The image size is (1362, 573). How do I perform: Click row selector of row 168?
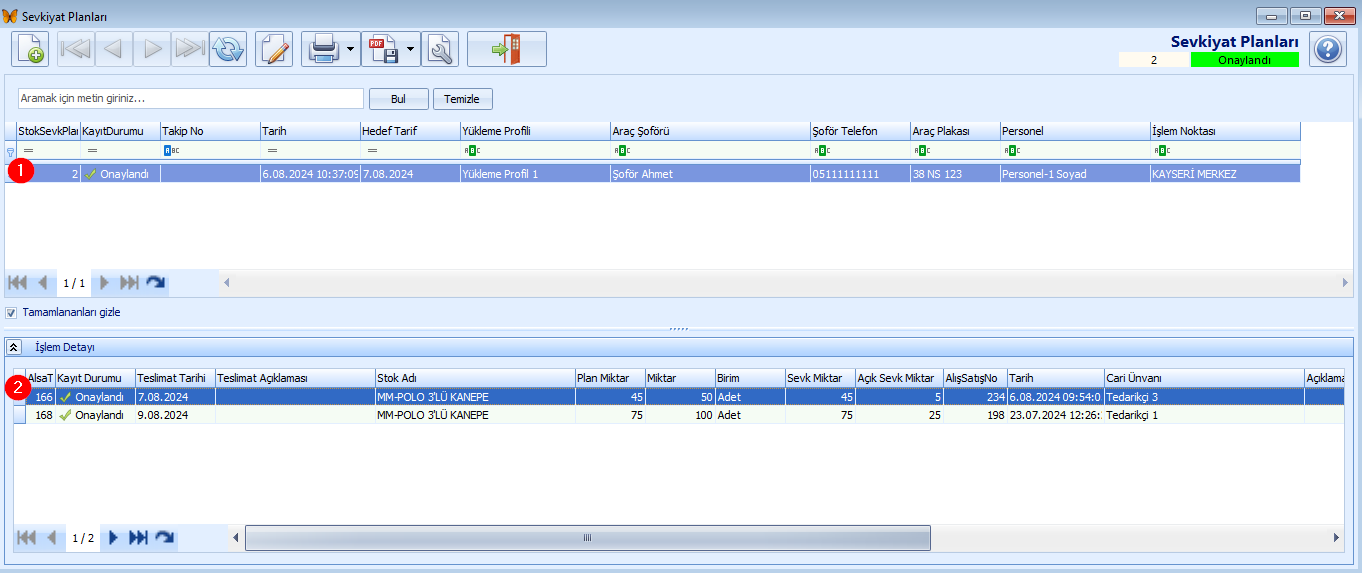[20, 415]
